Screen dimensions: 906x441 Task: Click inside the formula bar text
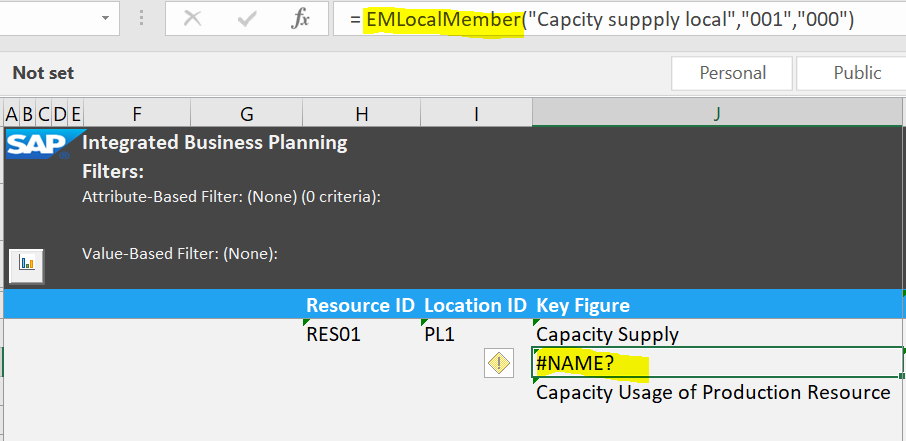(620, 20)
